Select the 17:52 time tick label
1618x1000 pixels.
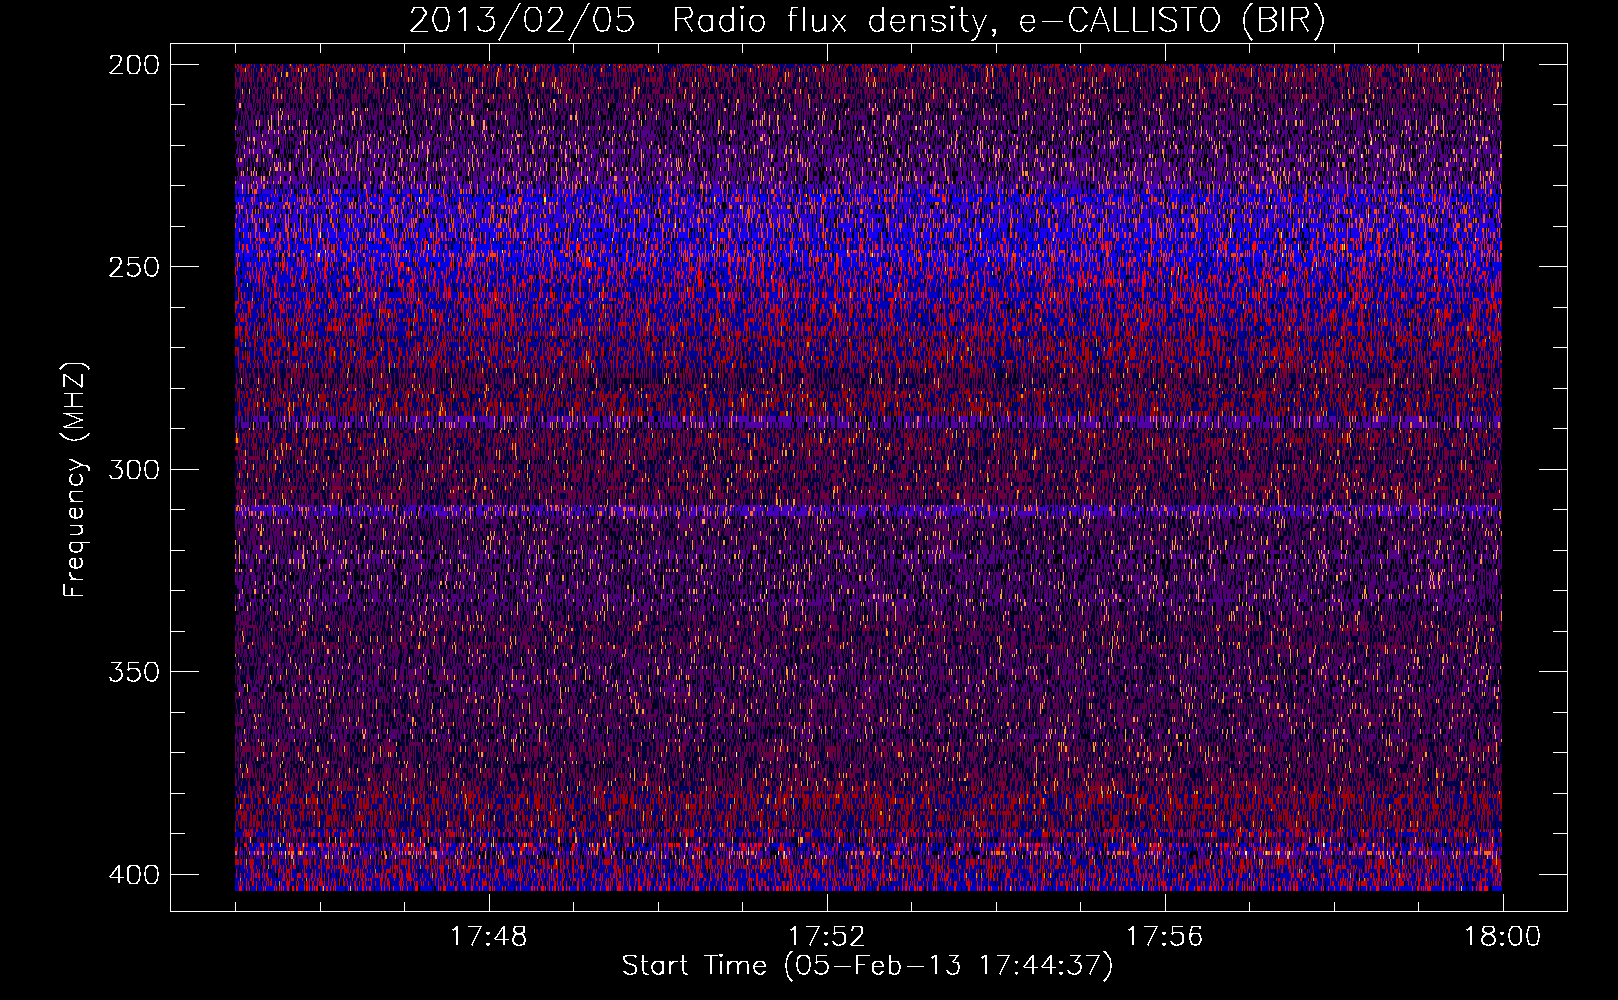(826, 937)
